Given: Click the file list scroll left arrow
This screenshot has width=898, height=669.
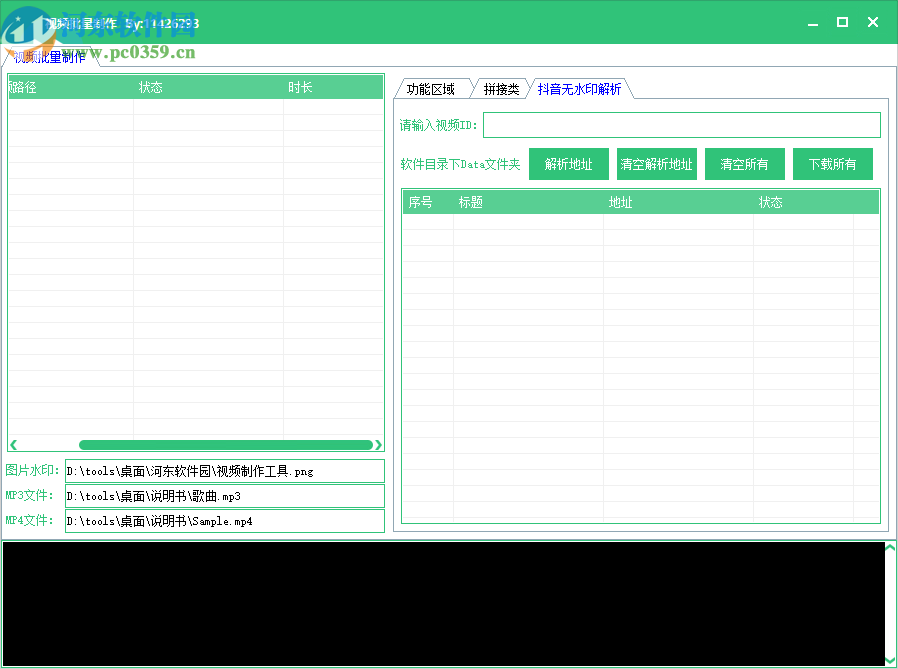Looking at the screenshot, I should coord(14,445).
